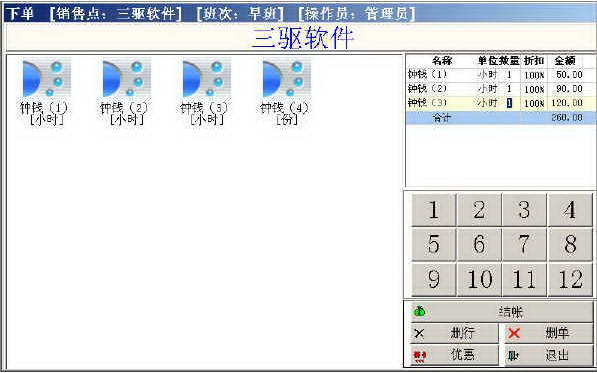Click the 小时 unit cell of 钟钱(1)
This screenshot has width=597, height=373.
coord(487,75)
